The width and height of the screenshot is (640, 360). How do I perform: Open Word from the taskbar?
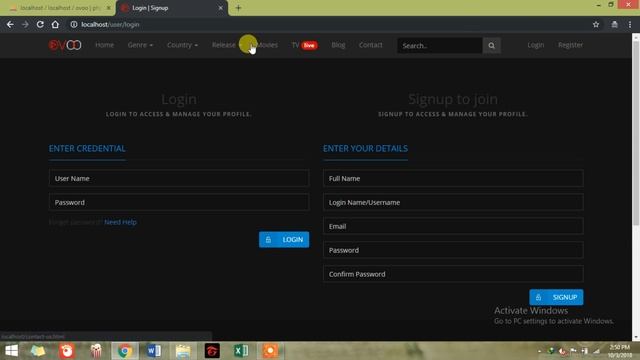(x=154, y=351)
